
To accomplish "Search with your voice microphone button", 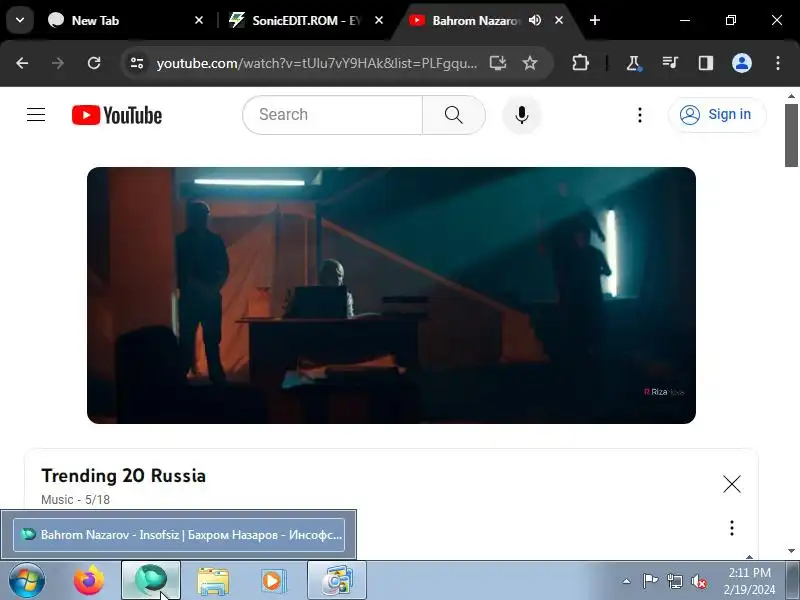I will (521, 115).
